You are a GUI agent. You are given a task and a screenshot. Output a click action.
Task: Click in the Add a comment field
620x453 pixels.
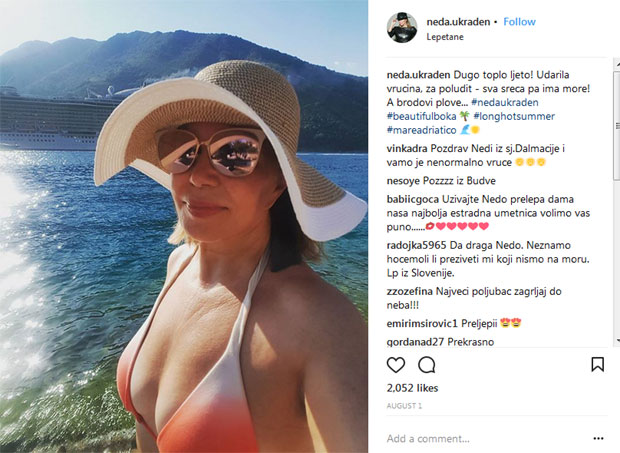pos(486,438)
